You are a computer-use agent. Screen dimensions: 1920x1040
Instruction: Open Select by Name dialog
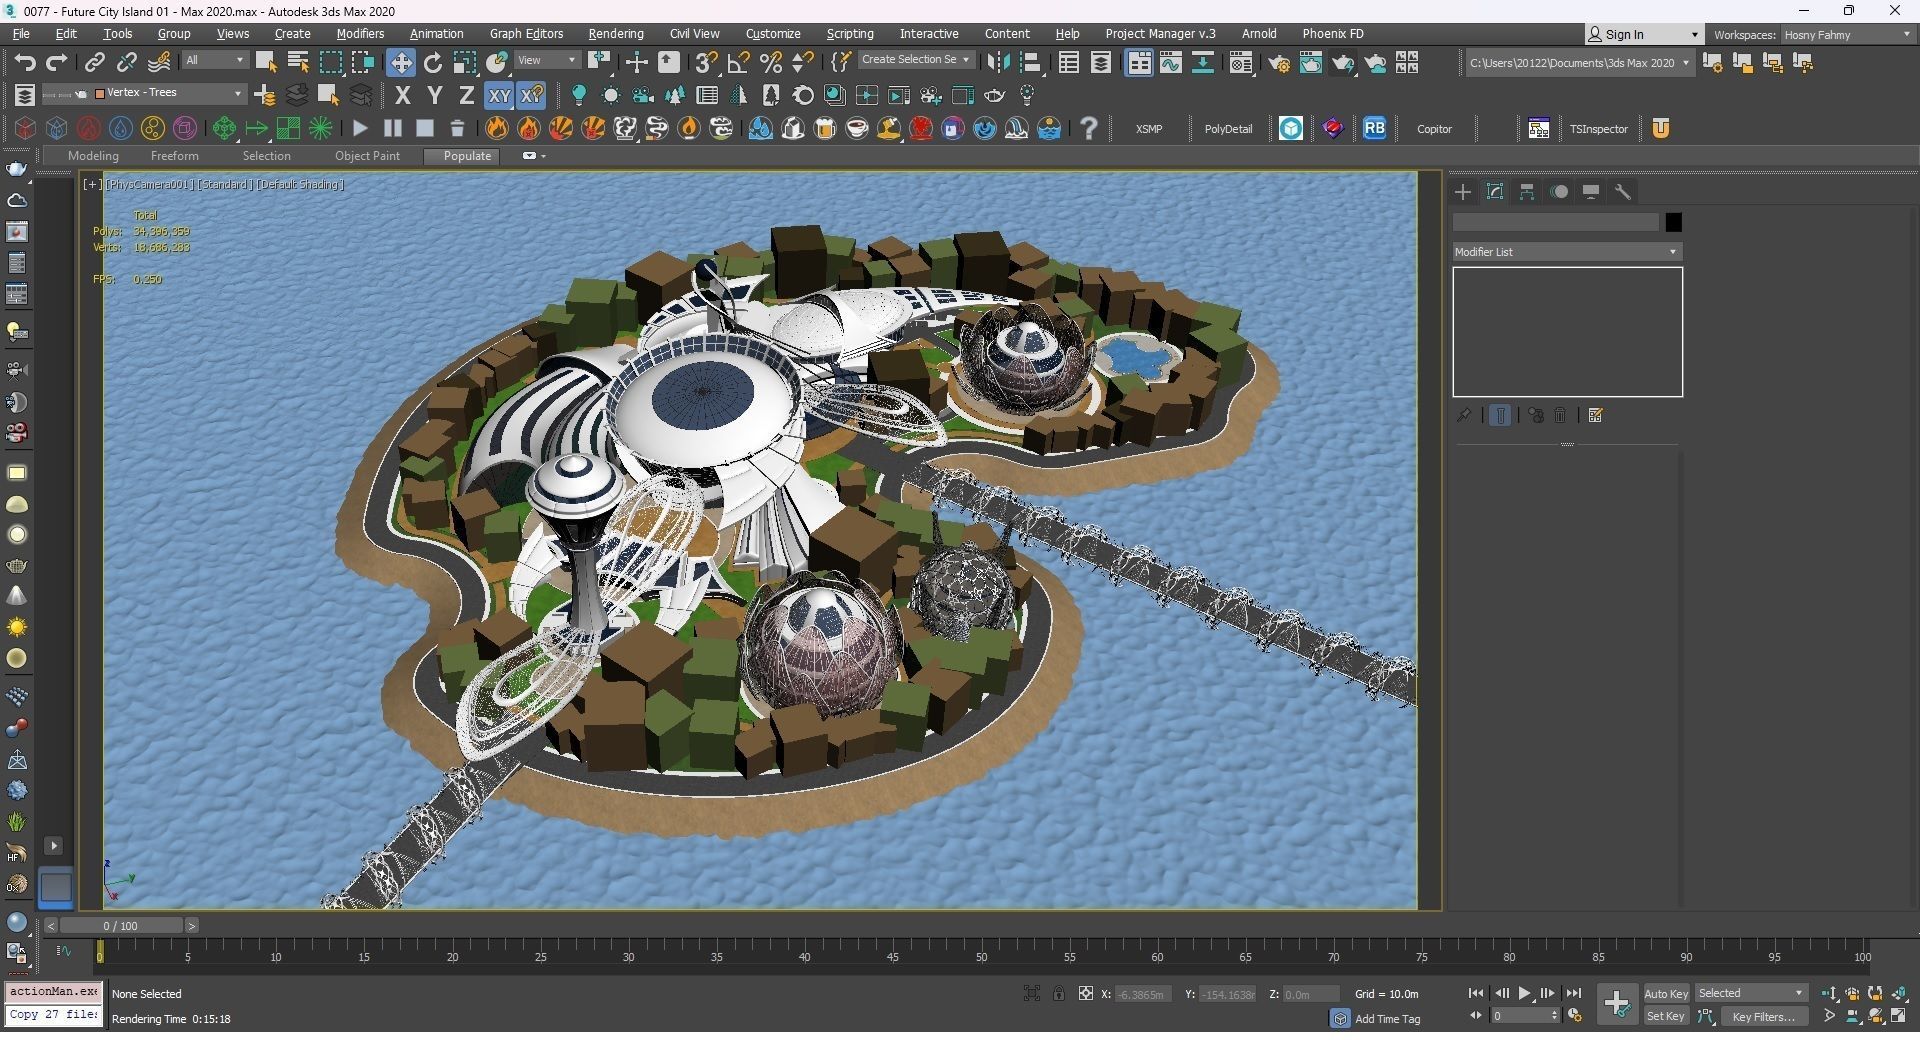click(x=298, y=62)
